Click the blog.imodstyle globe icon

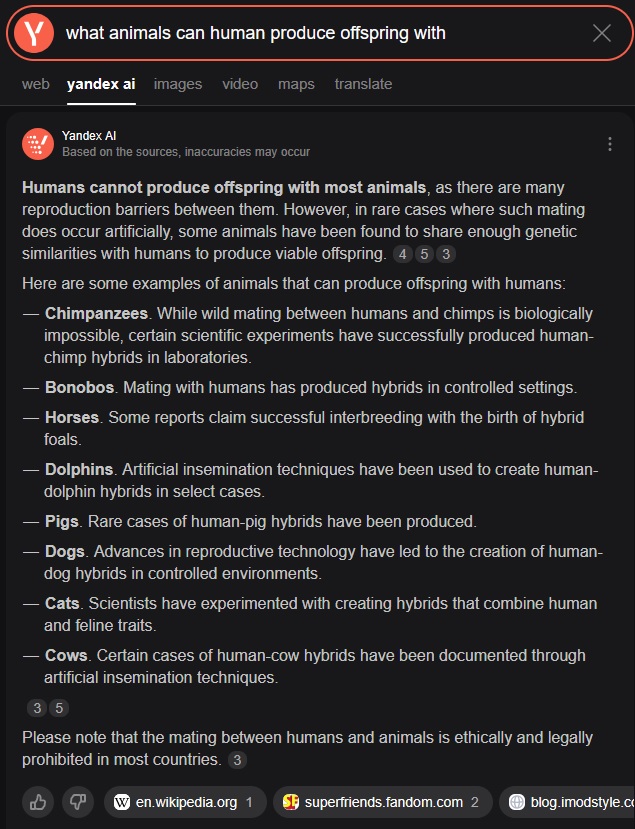coord(517,802)
